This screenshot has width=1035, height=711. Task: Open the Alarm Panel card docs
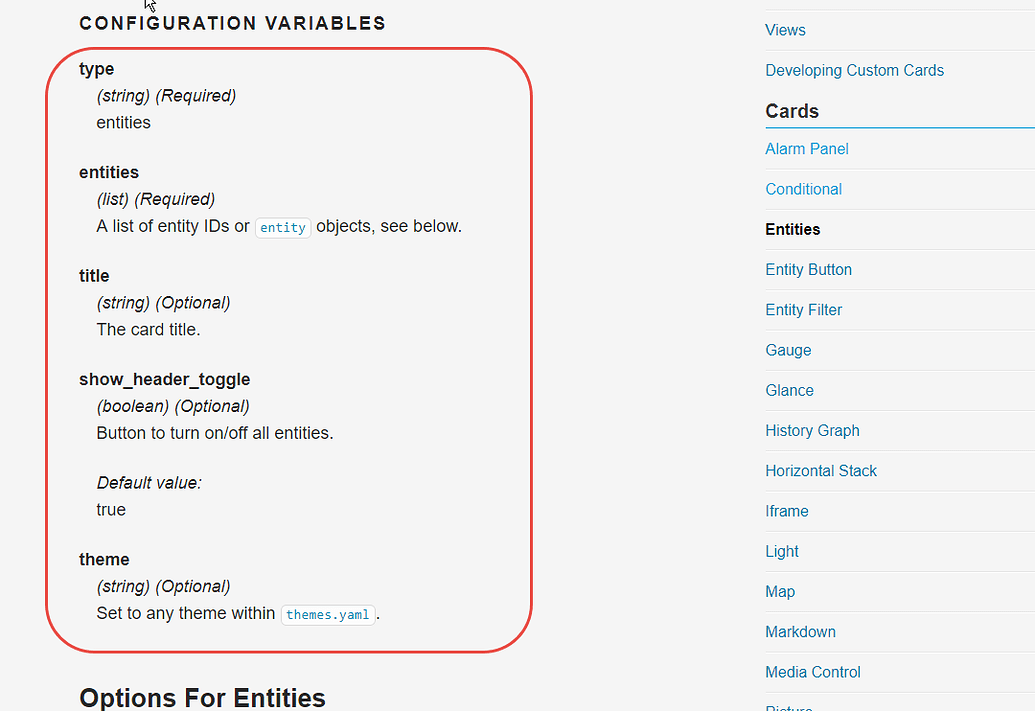tap(806, 149)
